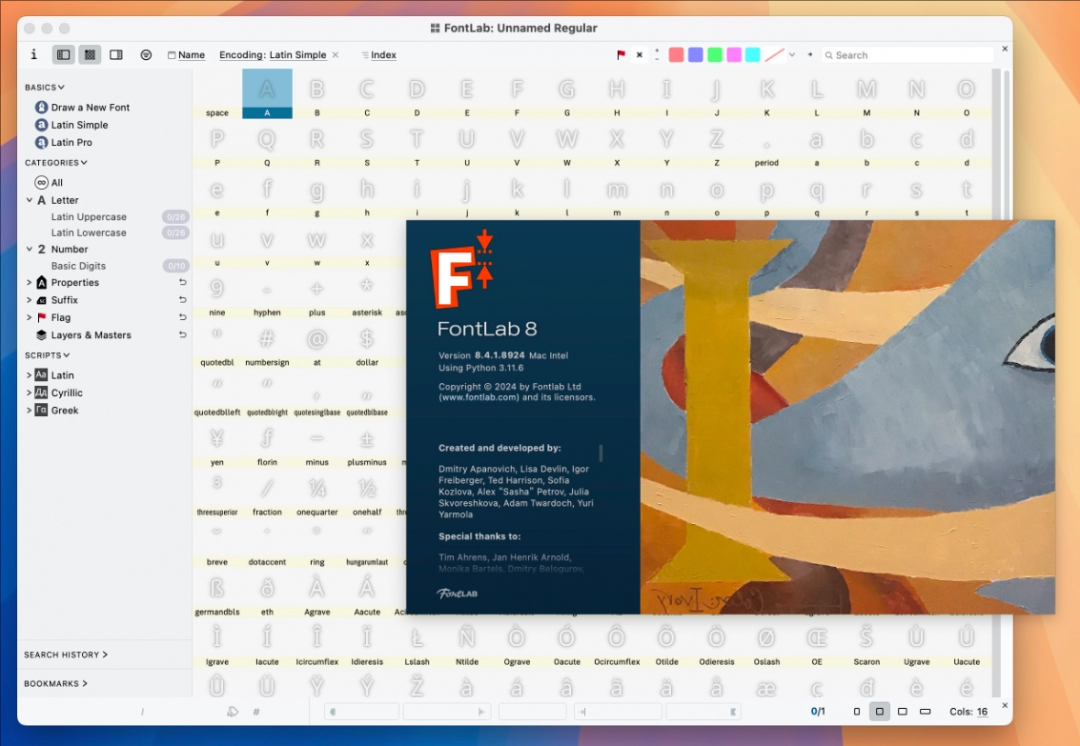The width and height of the screenshot is (1080, 746).
Task: Click reset arrow beside Properties
Action: coord(183,282)
